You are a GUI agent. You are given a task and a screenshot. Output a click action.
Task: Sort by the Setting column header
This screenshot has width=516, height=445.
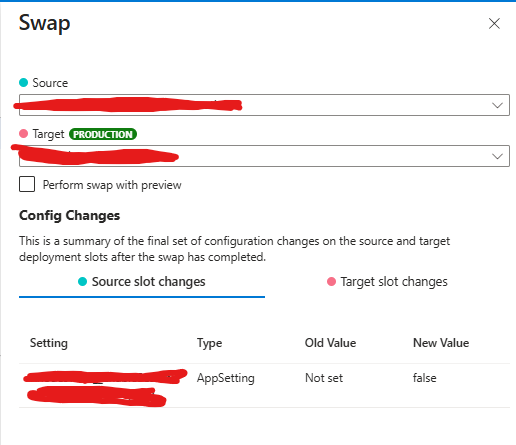[49, 343]
